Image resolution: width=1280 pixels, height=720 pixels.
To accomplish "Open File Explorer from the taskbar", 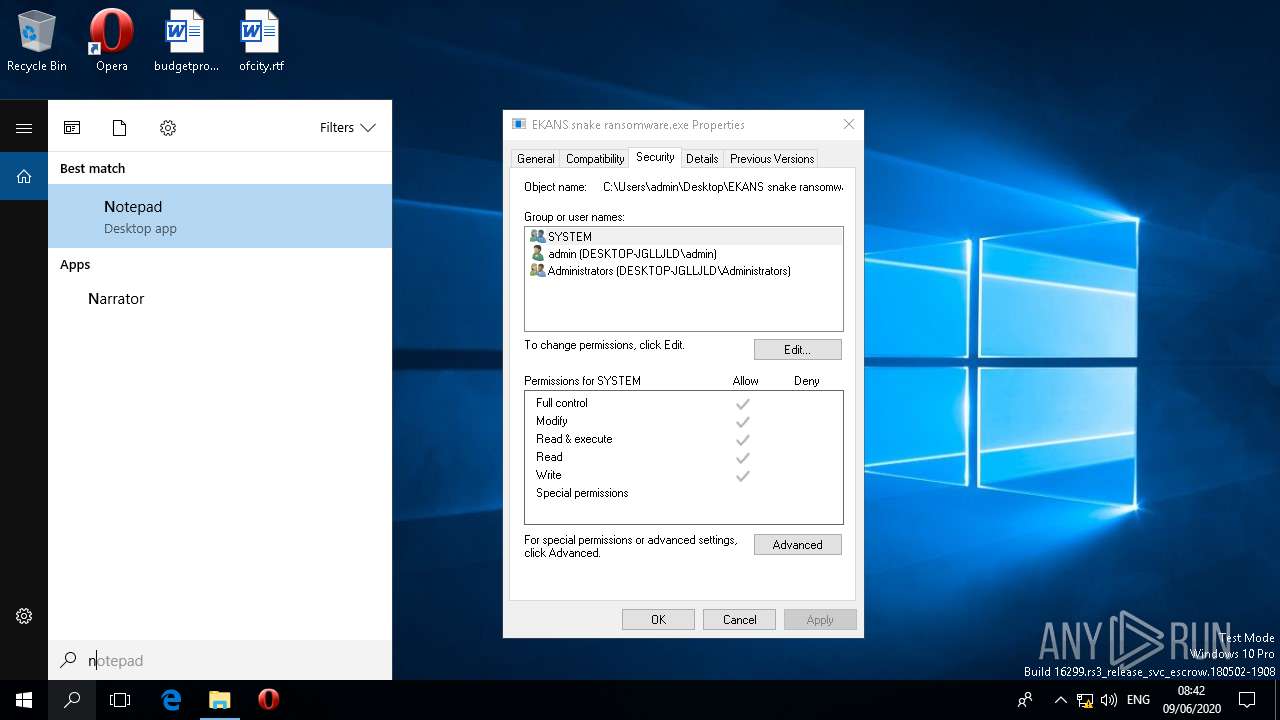I will click(x=220, y=700).
